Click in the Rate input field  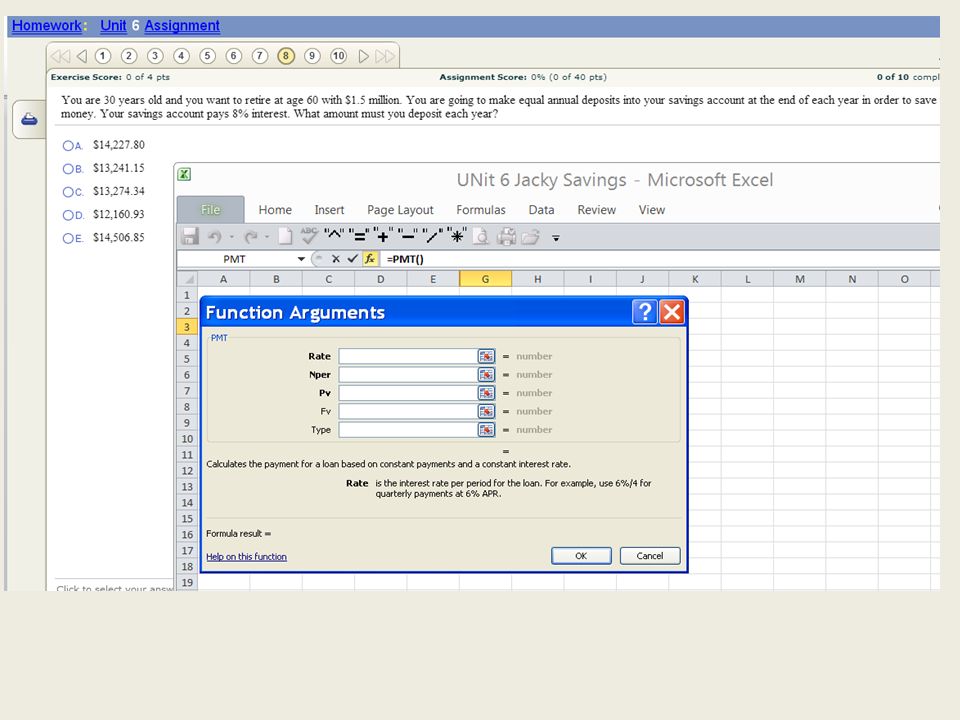pyautogui.click(x=408, y=356)
